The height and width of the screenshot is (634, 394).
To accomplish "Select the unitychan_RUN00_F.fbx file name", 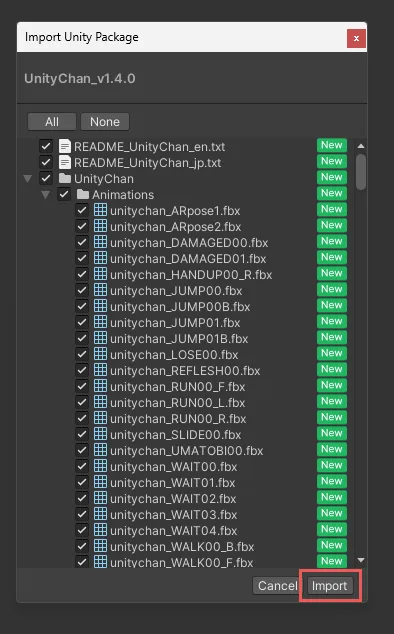I will [178, 387].
